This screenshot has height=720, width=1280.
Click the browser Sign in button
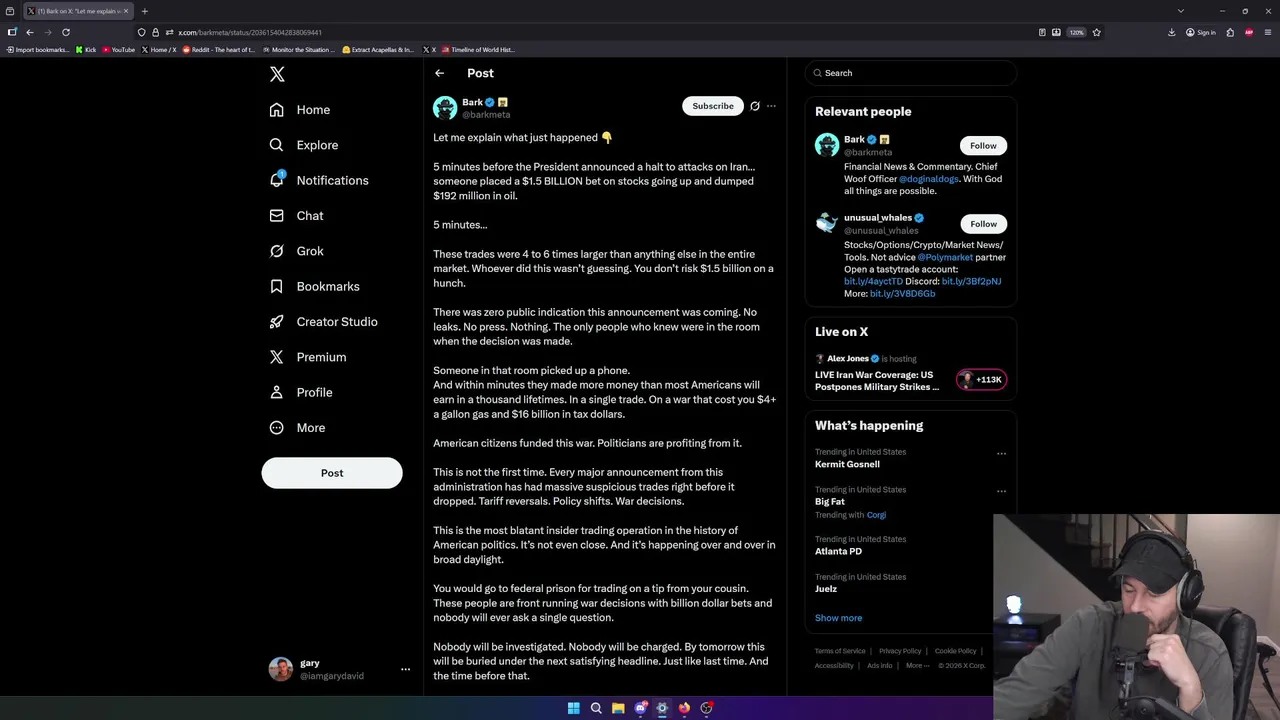coord(1200,32)
